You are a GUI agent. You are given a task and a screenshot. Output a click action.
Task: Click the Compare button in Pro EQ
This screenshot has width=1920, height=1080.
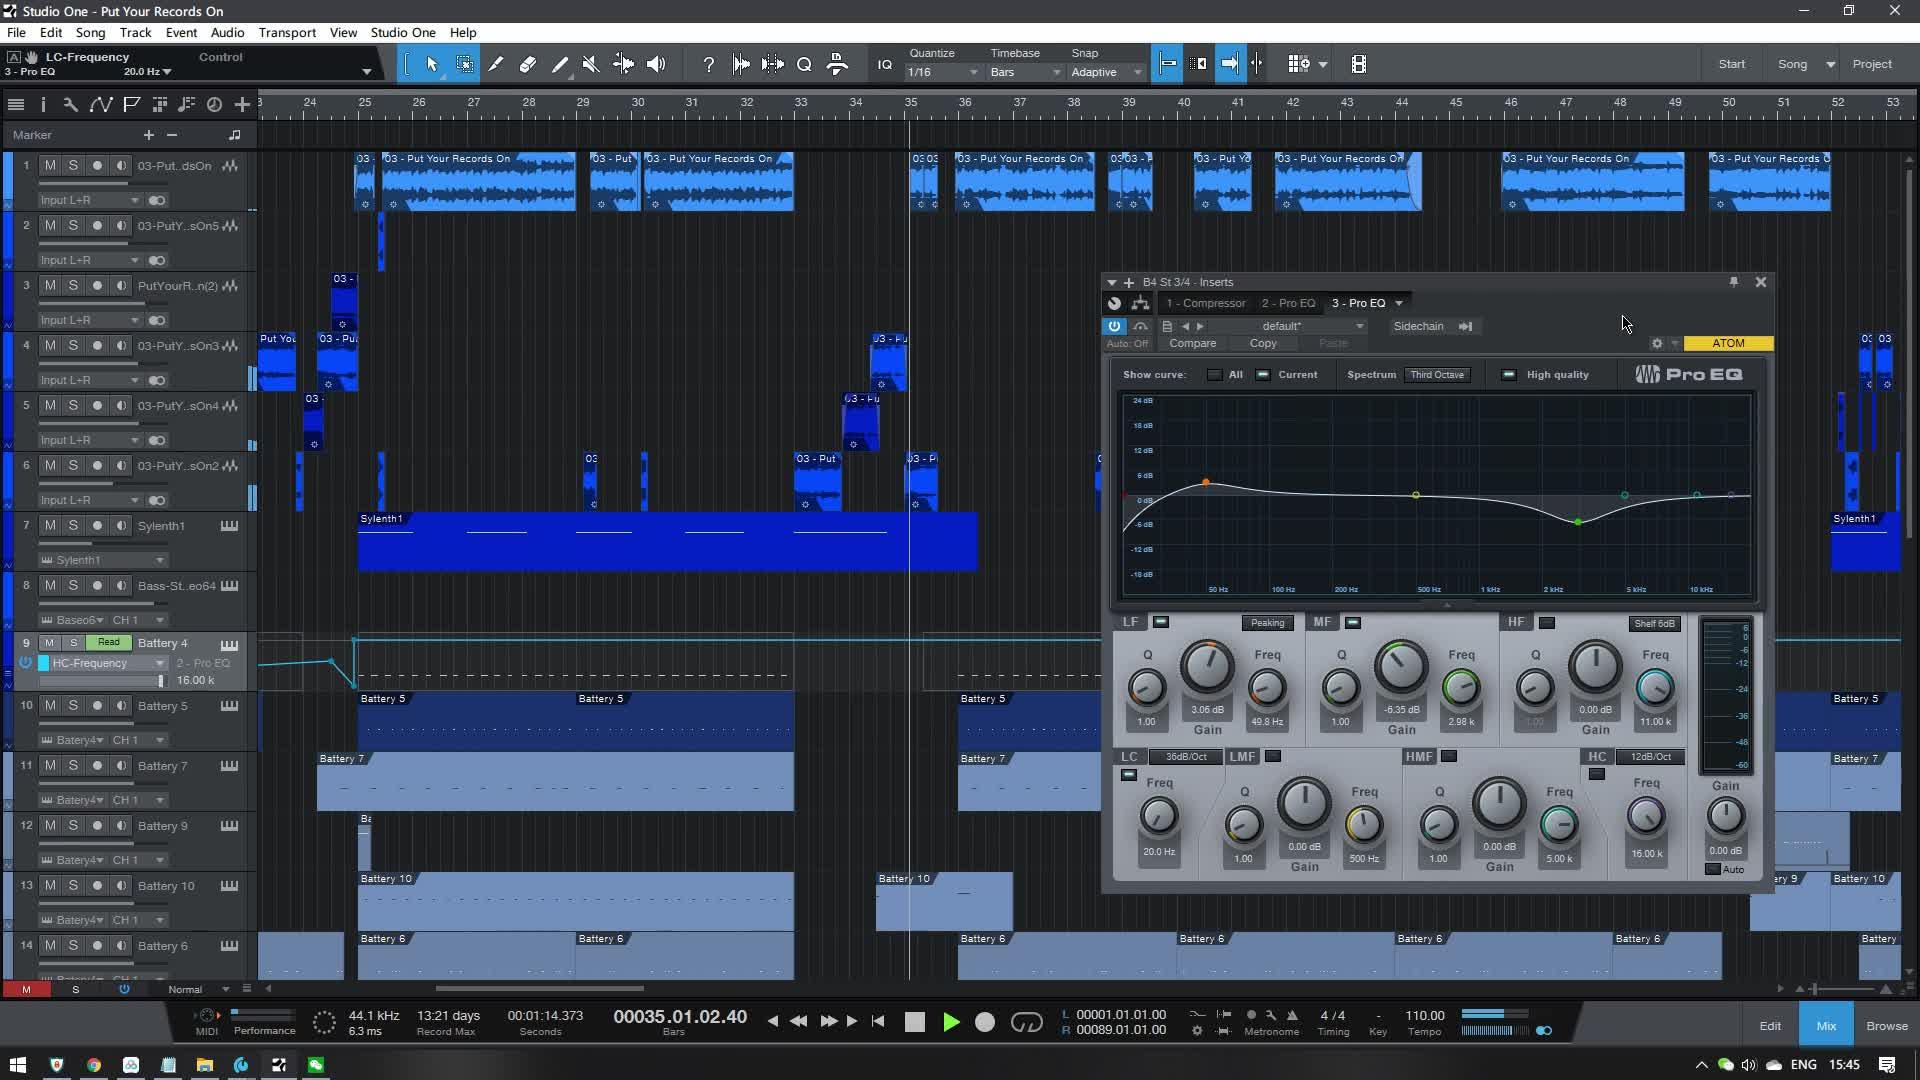click(x=1192, y=343)
